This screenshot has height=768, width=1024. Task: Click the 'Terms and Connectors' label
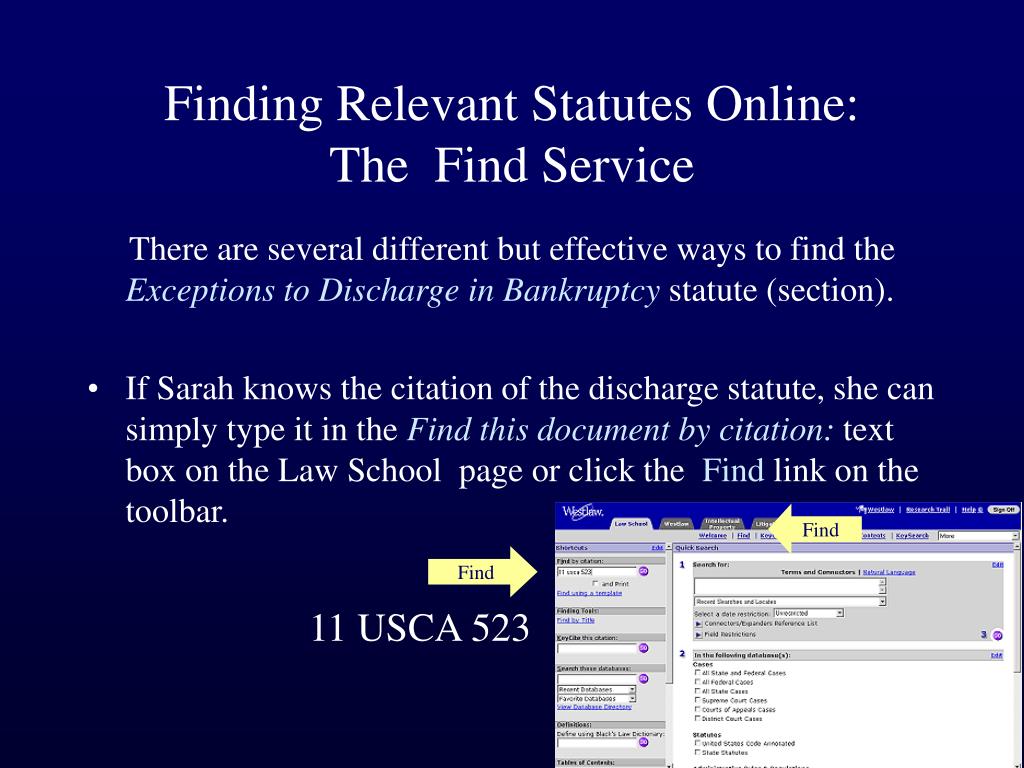tap(818, 572)
